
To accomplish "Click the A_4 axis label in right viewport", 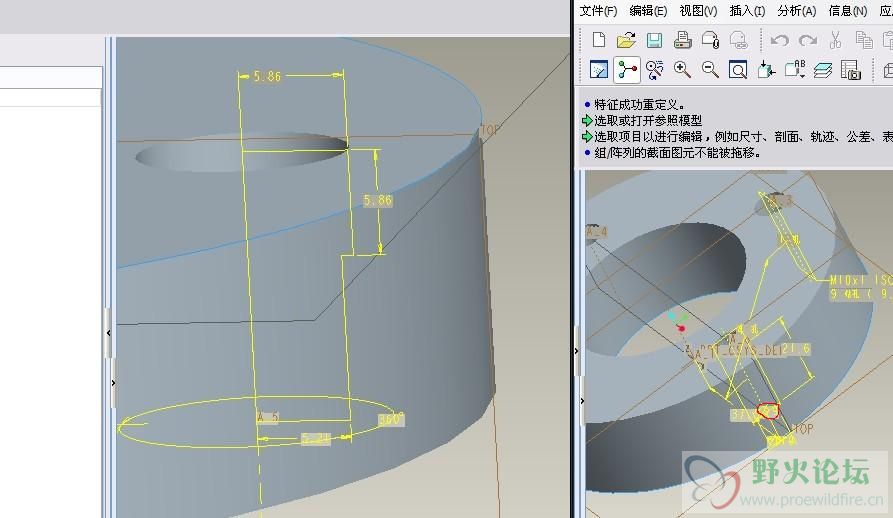I will (x=597, y=232).
